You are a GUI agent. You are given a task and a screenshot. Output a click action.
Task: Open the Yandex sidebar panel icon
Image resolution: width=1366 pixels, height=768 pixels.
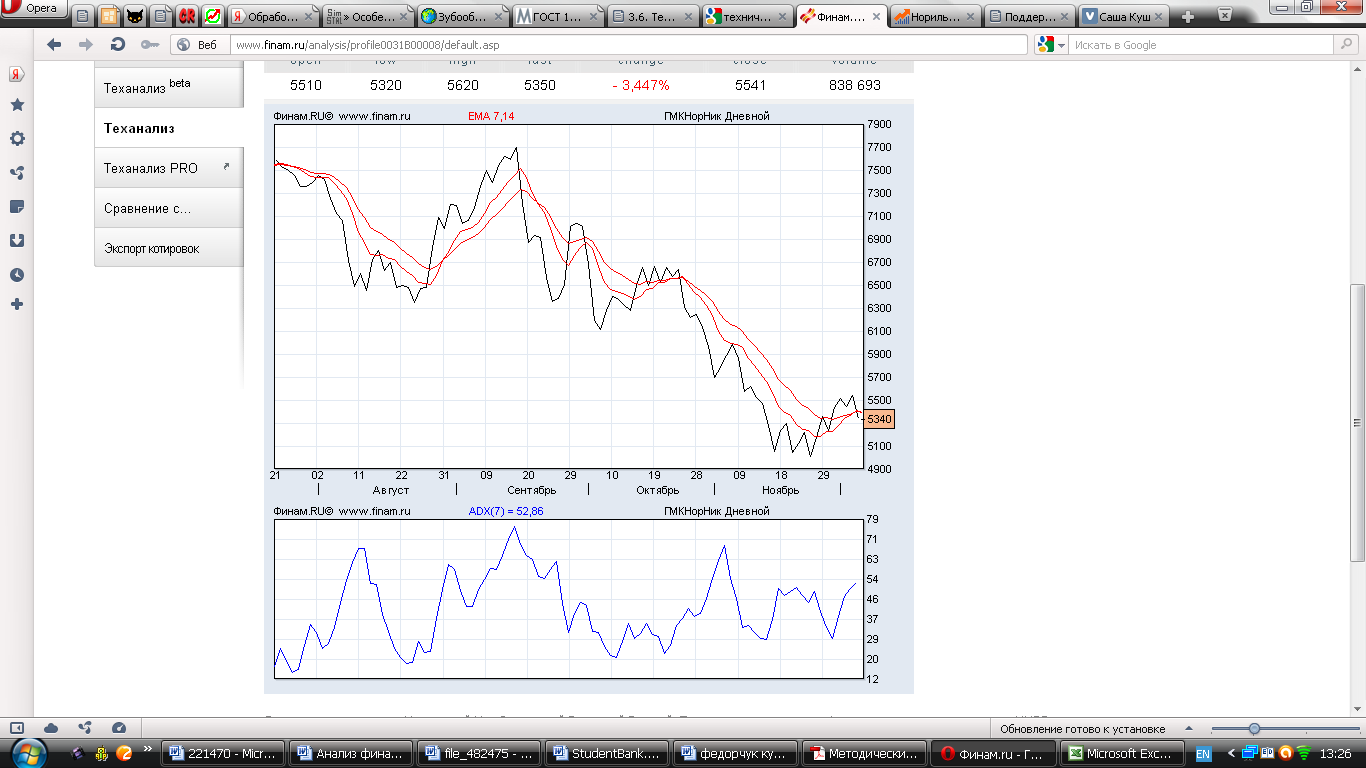[x=17, y=75]
